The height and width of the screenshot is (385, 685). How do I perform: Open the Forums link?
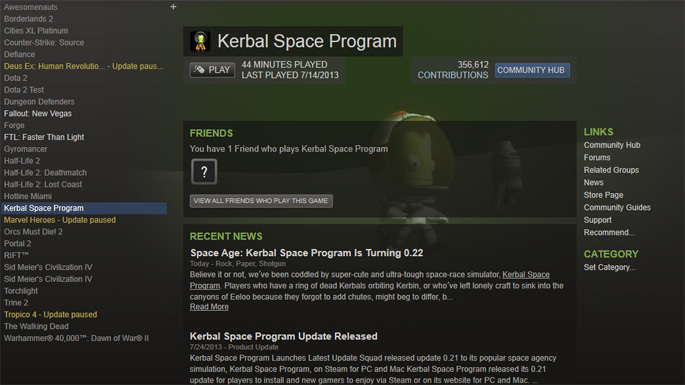tap(597, 157)
